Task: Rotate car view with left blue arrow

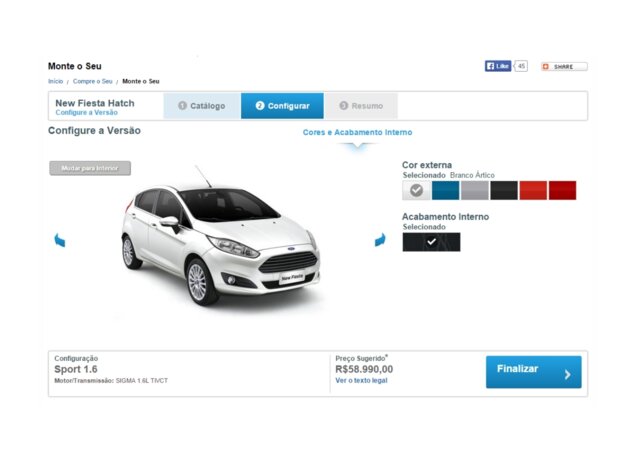Action: (60, 240)
